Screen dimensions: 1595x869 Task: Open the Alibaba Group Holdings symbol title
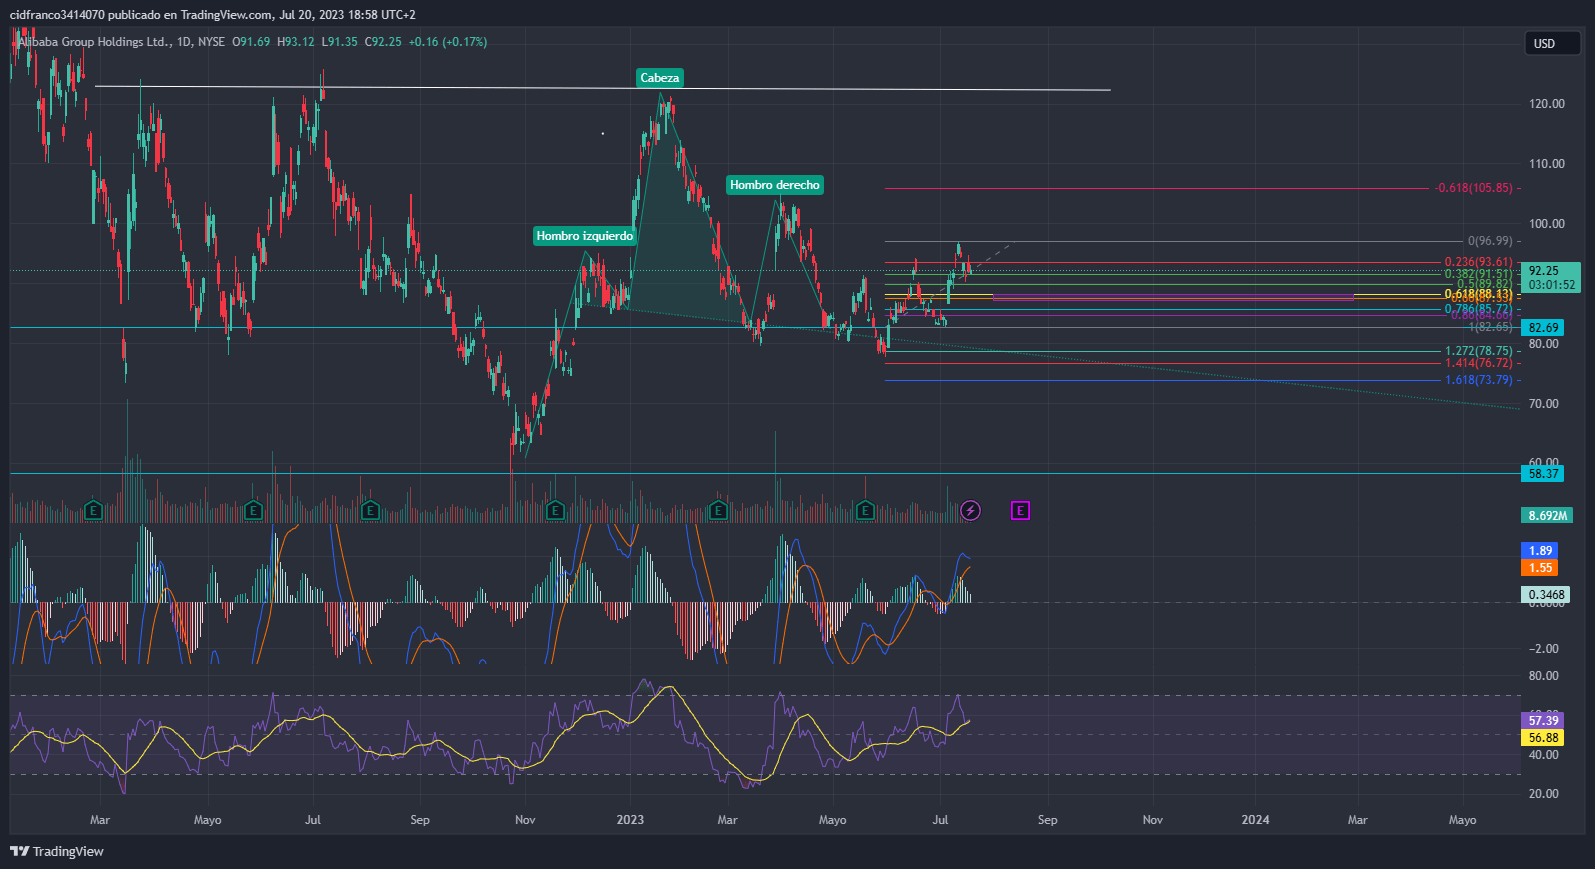click(95, 42)
